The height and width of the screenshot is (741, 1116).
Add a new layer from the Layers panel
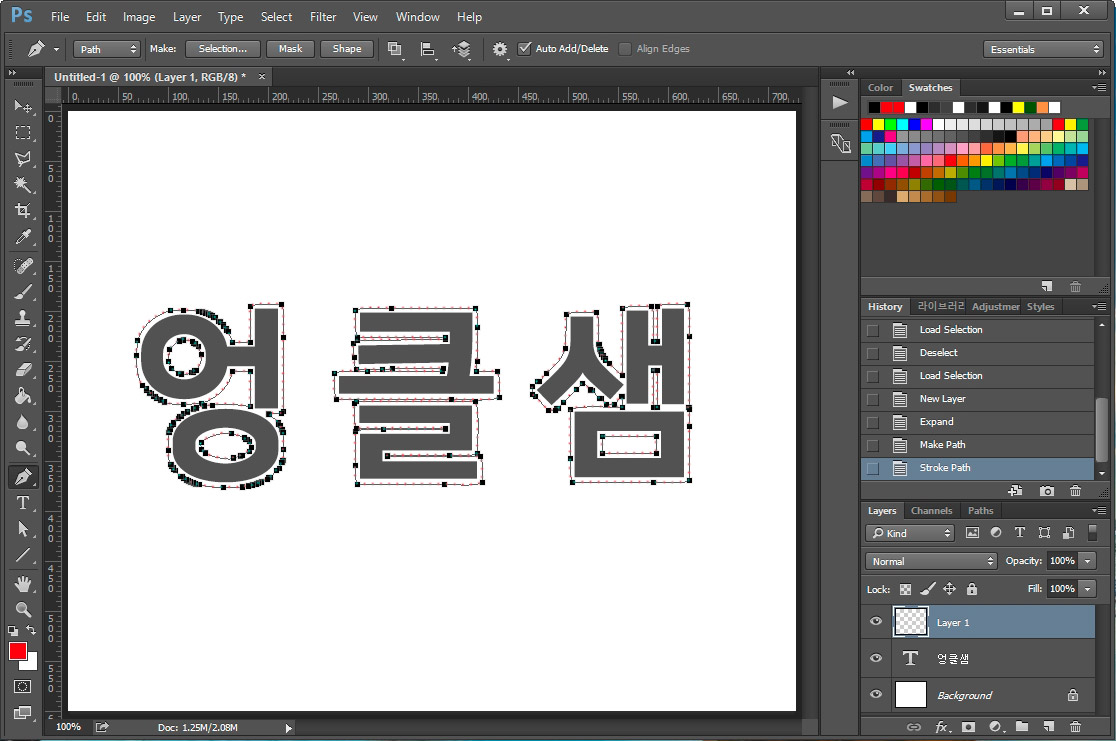(1048, 727)
